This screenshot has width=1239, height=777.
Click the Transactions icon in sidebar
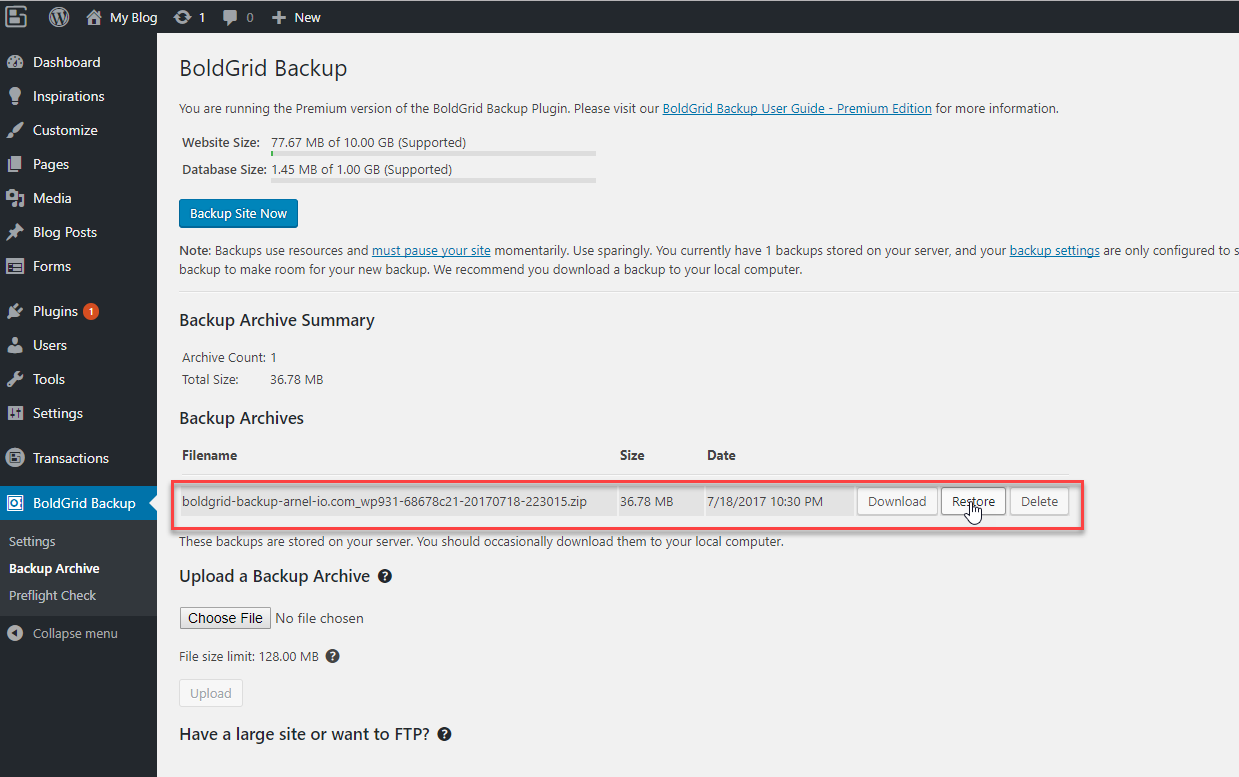tap(15, 458)
